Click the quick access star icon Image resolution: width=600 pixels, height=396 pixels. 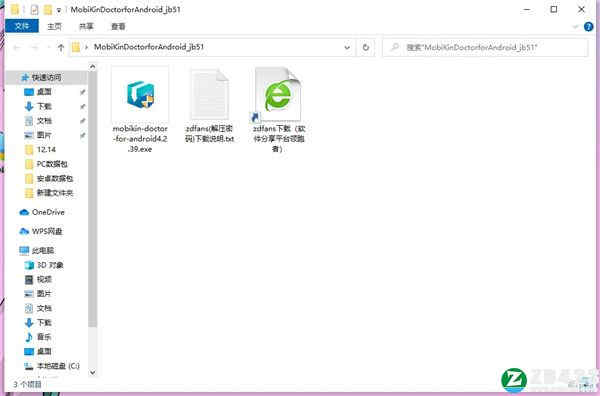pos(25,77)
